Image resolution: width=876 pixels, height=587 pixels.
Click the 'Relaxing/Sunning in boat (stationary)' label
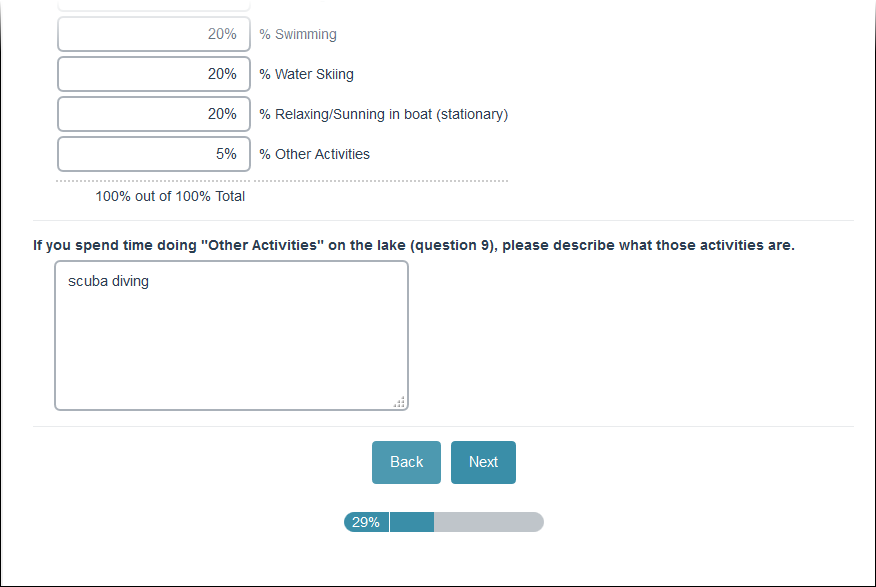tap(384, 114)
